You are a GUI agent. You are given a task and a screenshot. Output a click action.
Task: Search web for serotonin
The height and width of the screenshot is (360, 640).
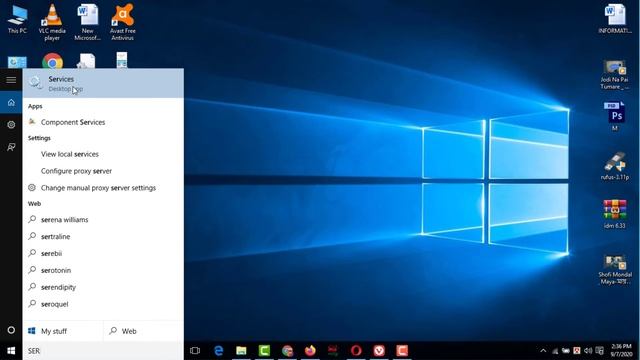click(103, 270)
